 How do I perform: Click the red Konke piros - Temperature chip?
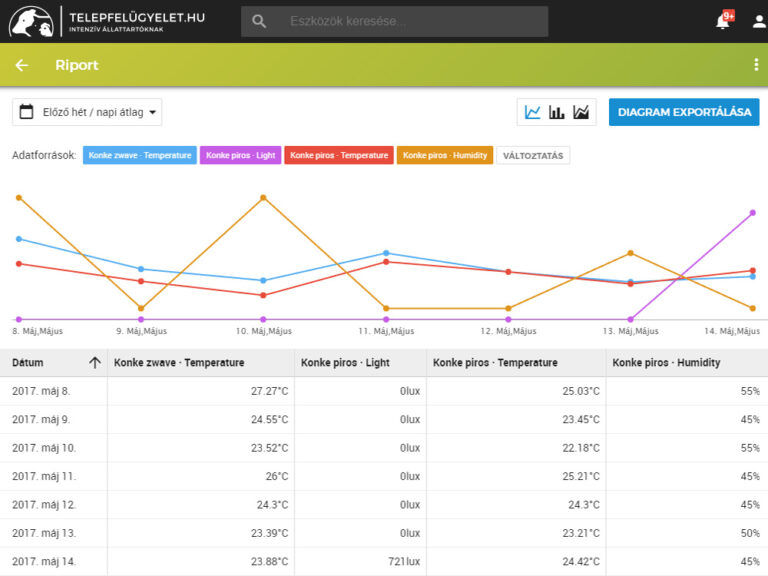tap(339, 155)
